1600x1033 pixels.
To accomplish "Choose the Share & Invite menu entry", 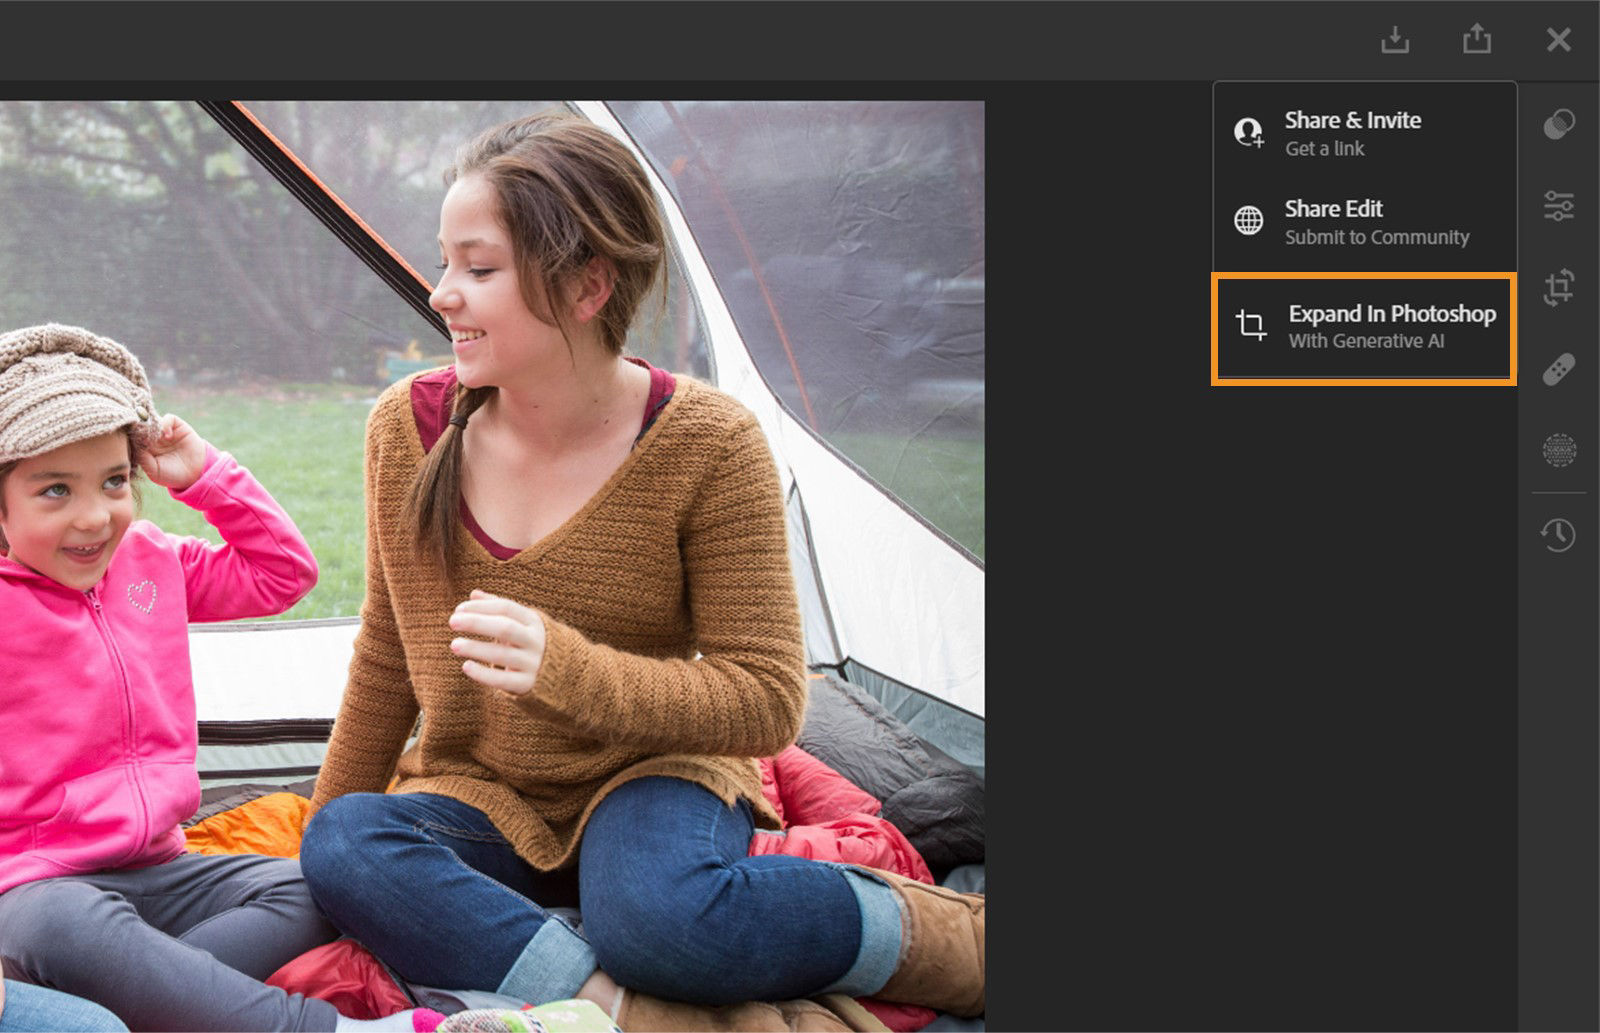I will pos(1352,120).
